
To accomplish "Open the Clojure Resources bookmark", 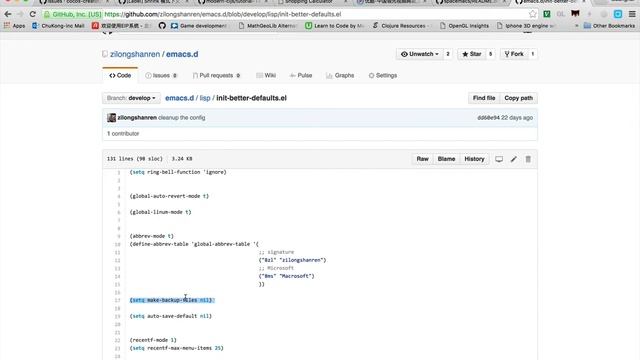I will tap(400, 26).
